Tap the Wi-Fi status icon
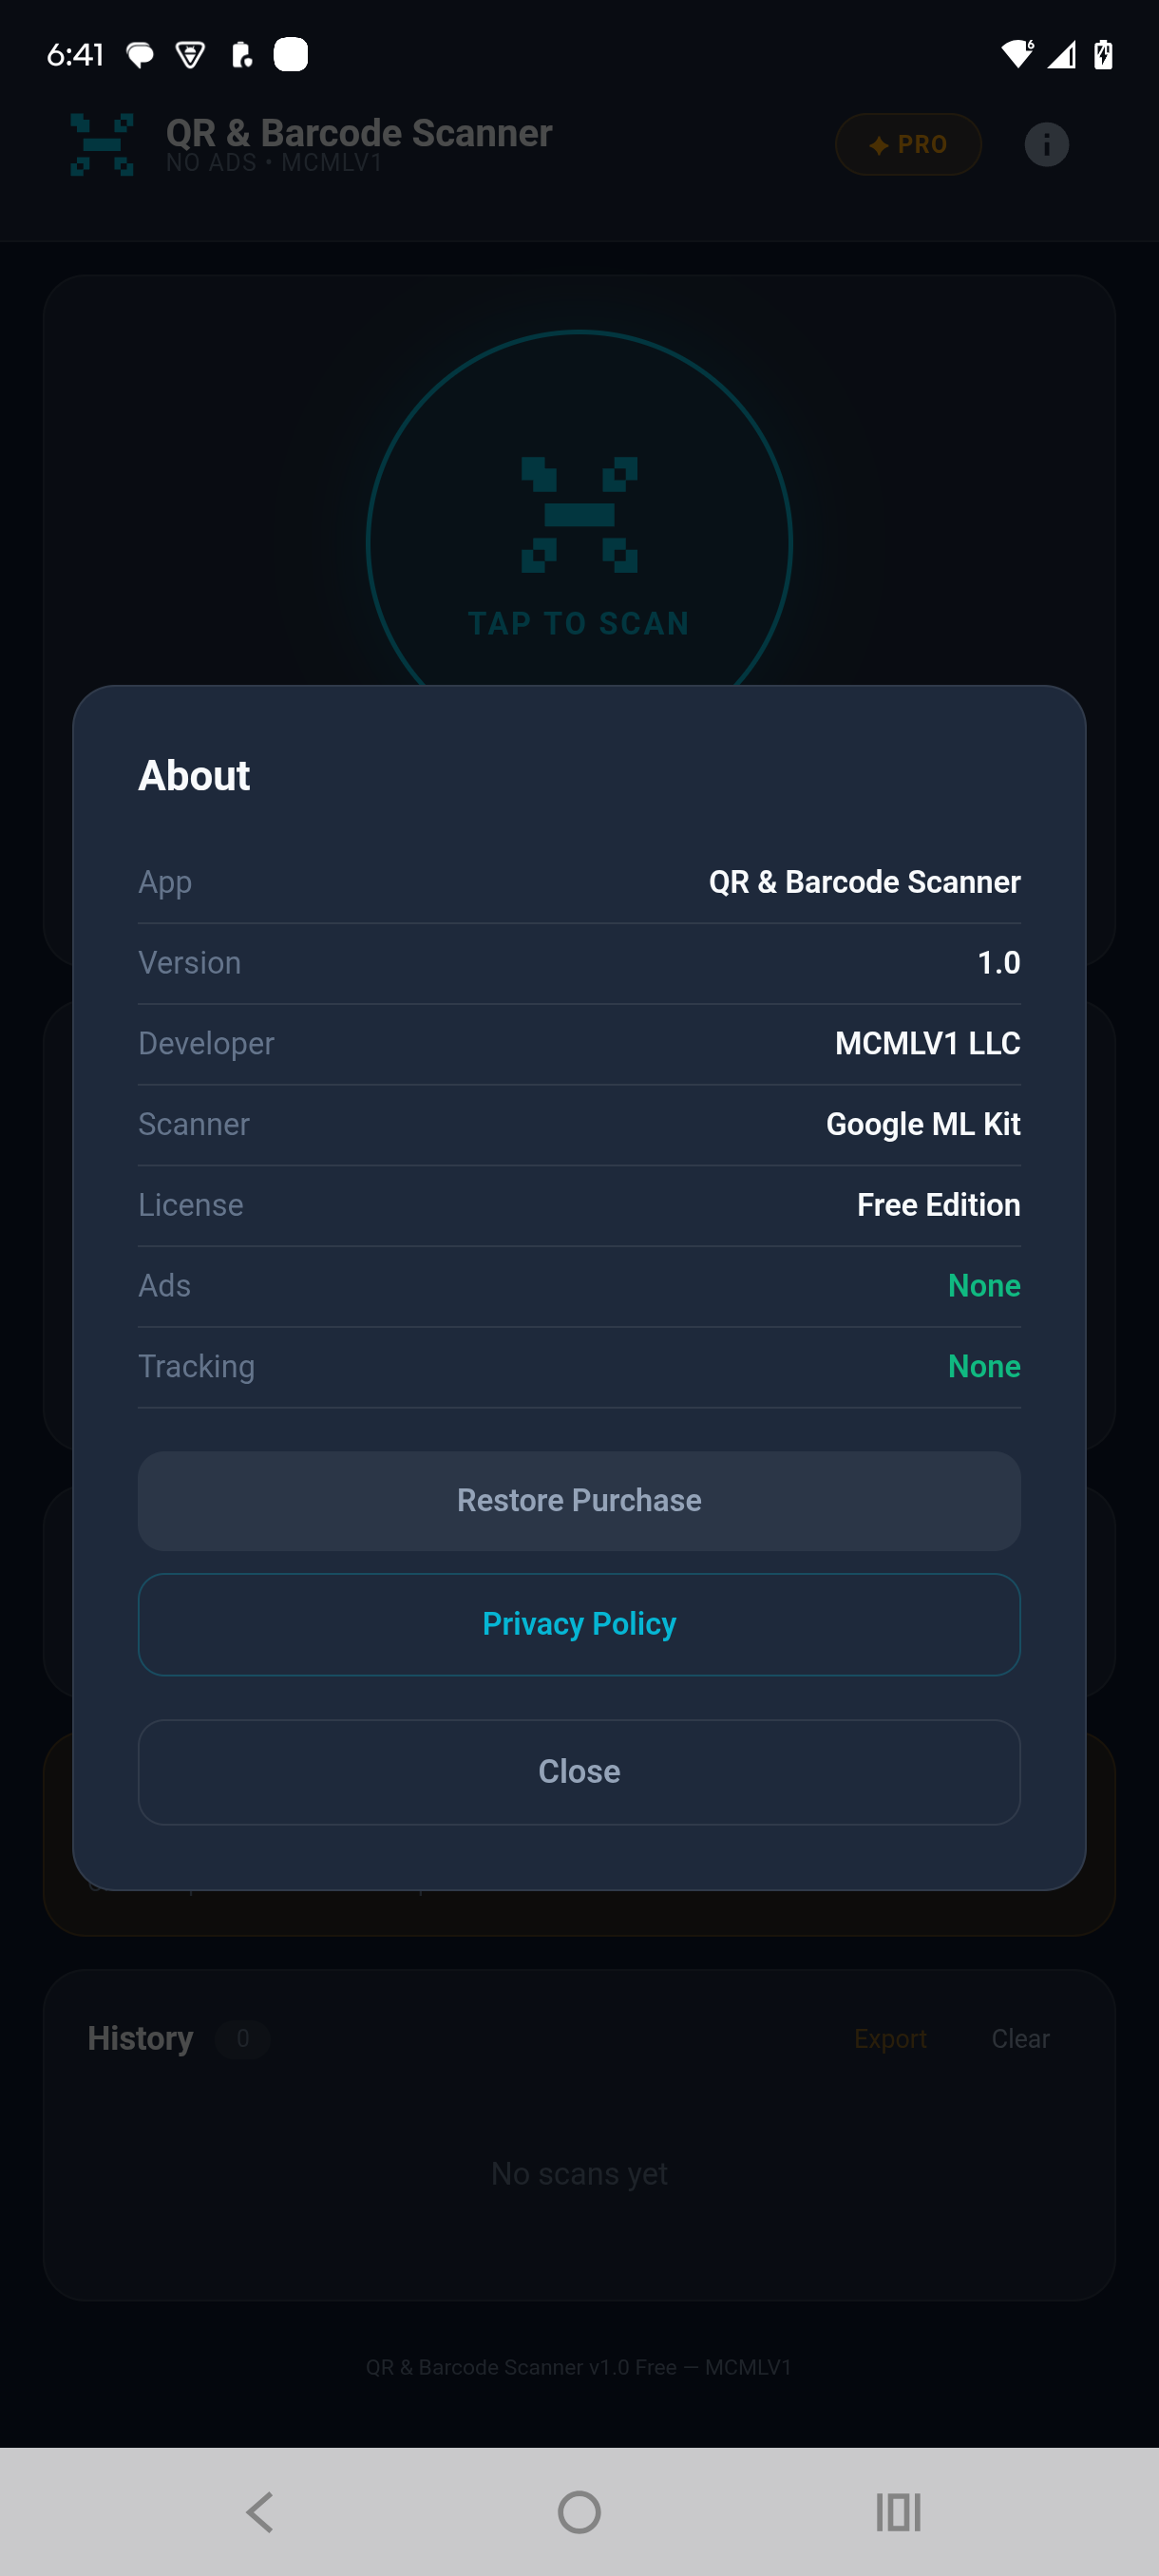1159x2576 pixels. pyautogui.click(x=1017, y=55)
